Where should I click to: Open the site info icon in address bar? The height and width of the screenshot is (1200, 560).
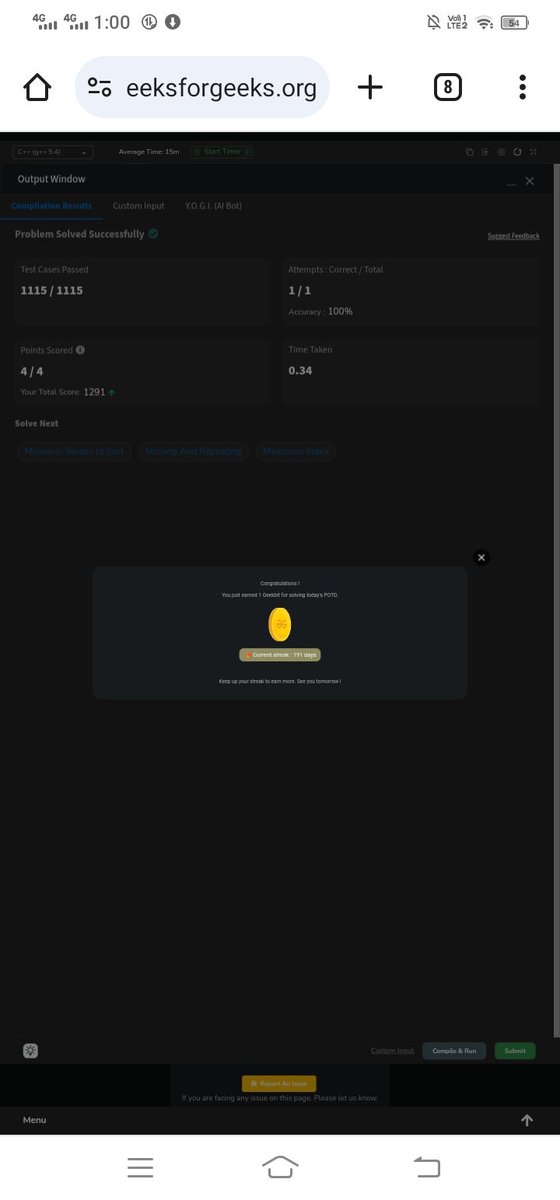pos(99,88)
